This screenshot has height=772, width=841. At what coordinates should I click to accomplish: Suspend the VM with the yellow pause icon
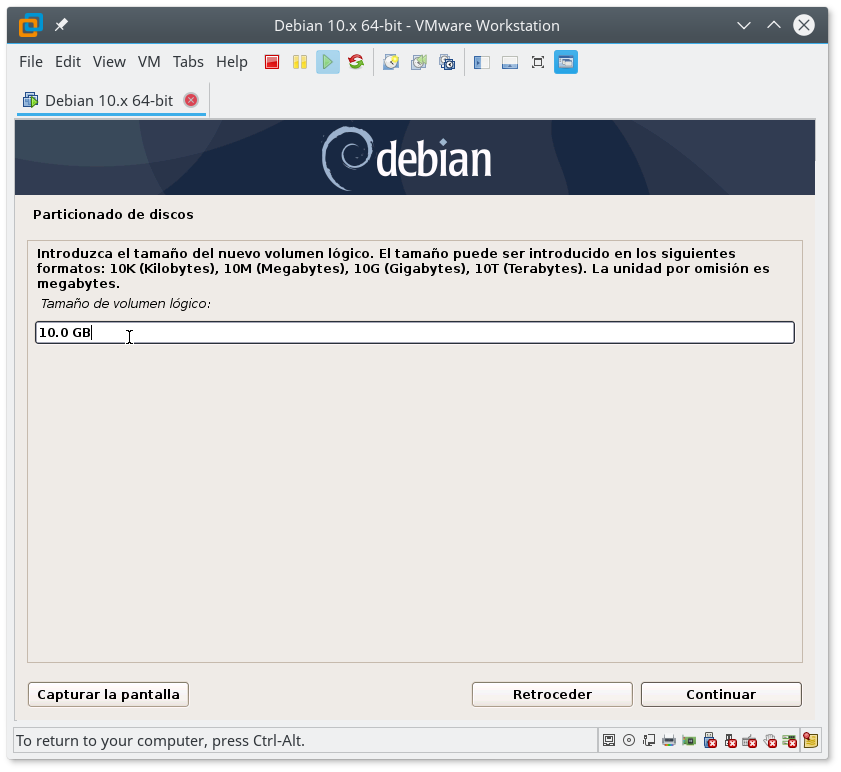pyautogui.click(x=300, y=62)
